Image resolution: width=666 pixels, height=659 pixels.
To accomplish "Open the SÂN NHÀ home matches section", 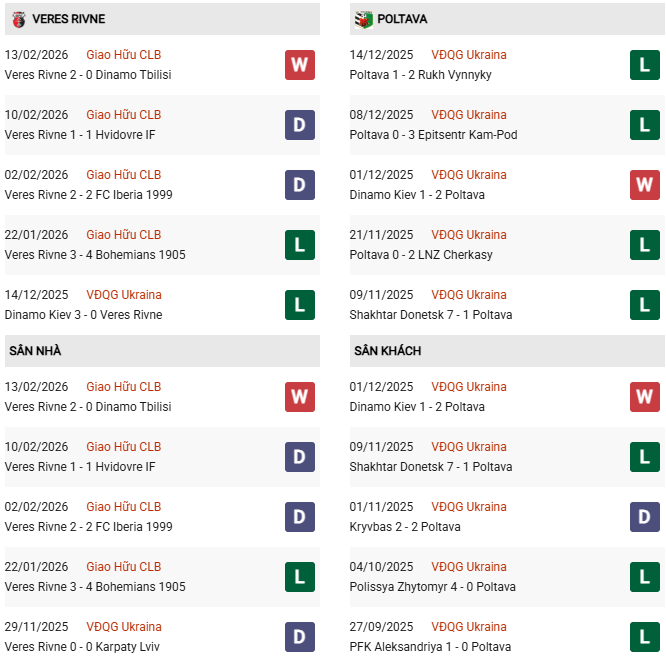I will pos(35,351).
